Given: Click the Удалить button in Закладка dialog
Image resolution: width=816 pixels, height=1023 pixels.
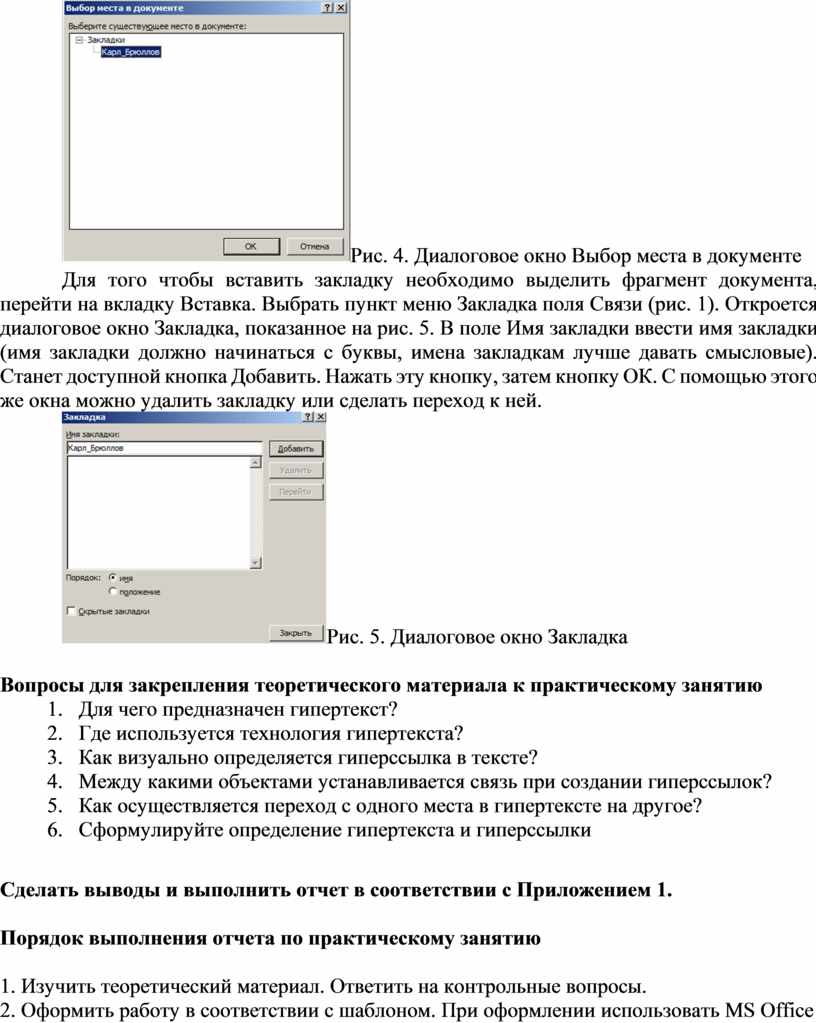Looking at the screenshot, I should point(296,470).
